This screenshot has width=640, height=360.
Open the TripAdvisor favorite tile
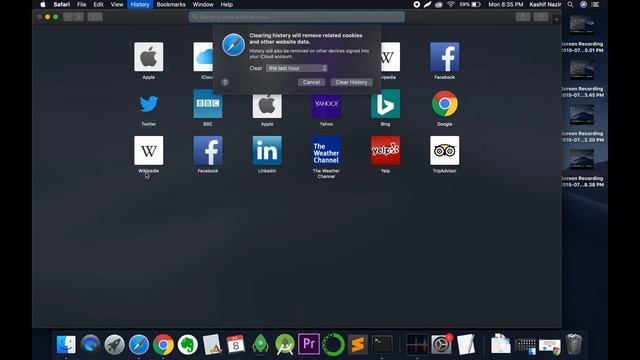tap(444, 151)
